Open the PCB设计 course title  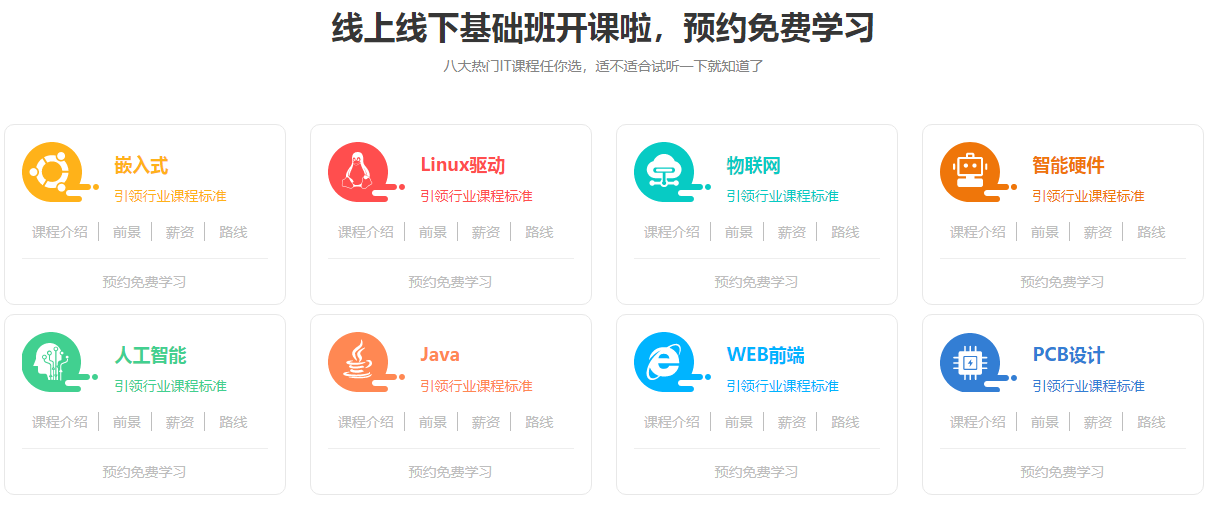1068,355
